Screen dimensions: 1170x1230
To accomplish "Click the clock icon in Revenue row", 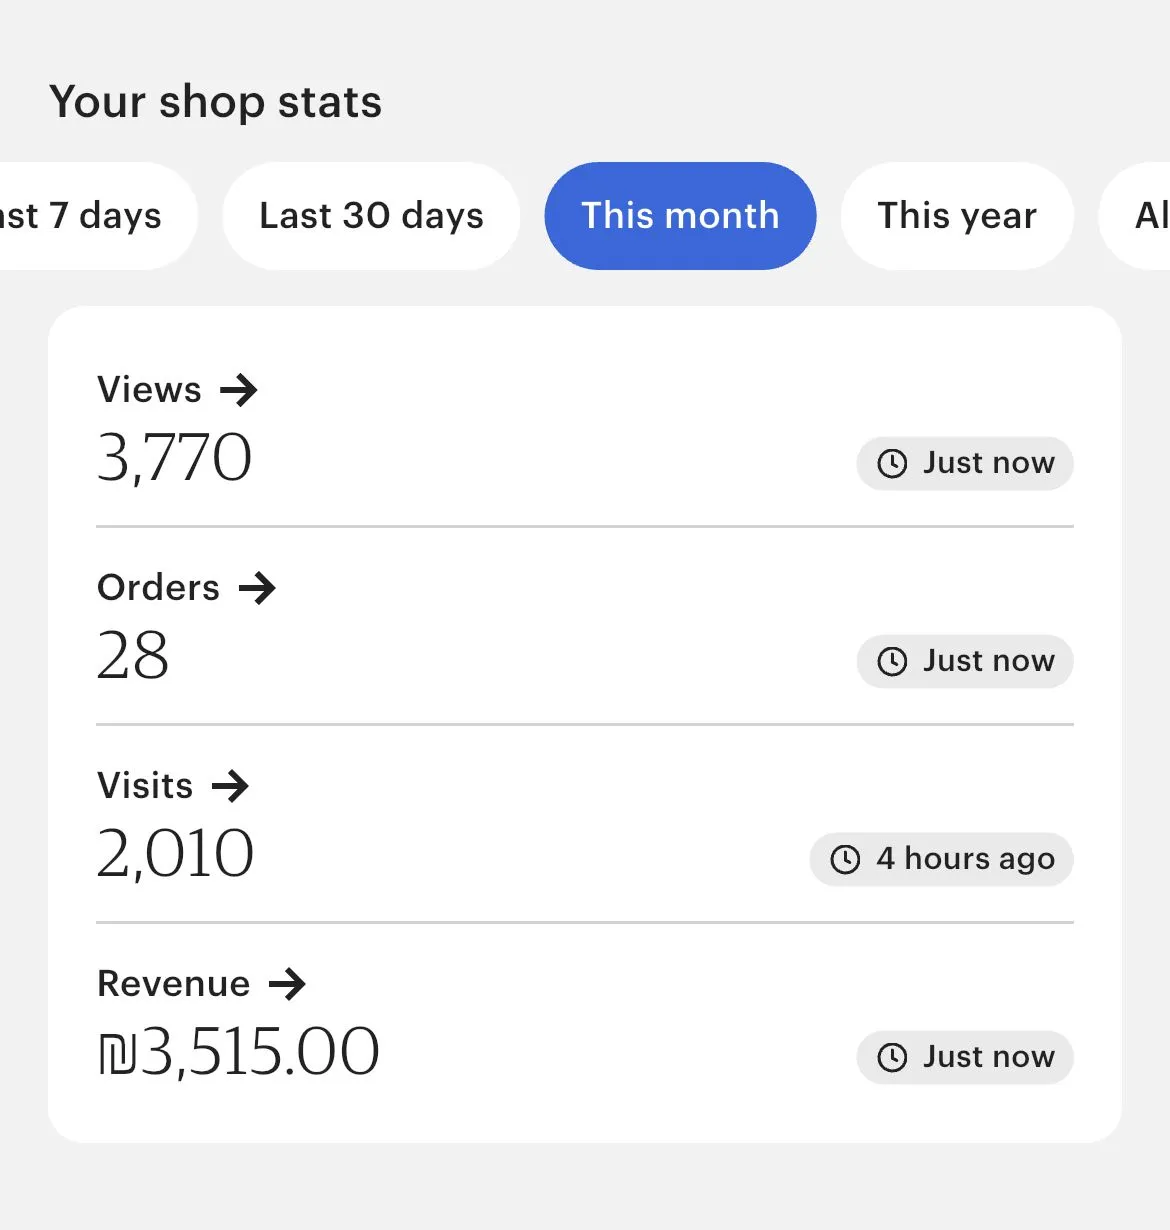I will coord(892,1058).
